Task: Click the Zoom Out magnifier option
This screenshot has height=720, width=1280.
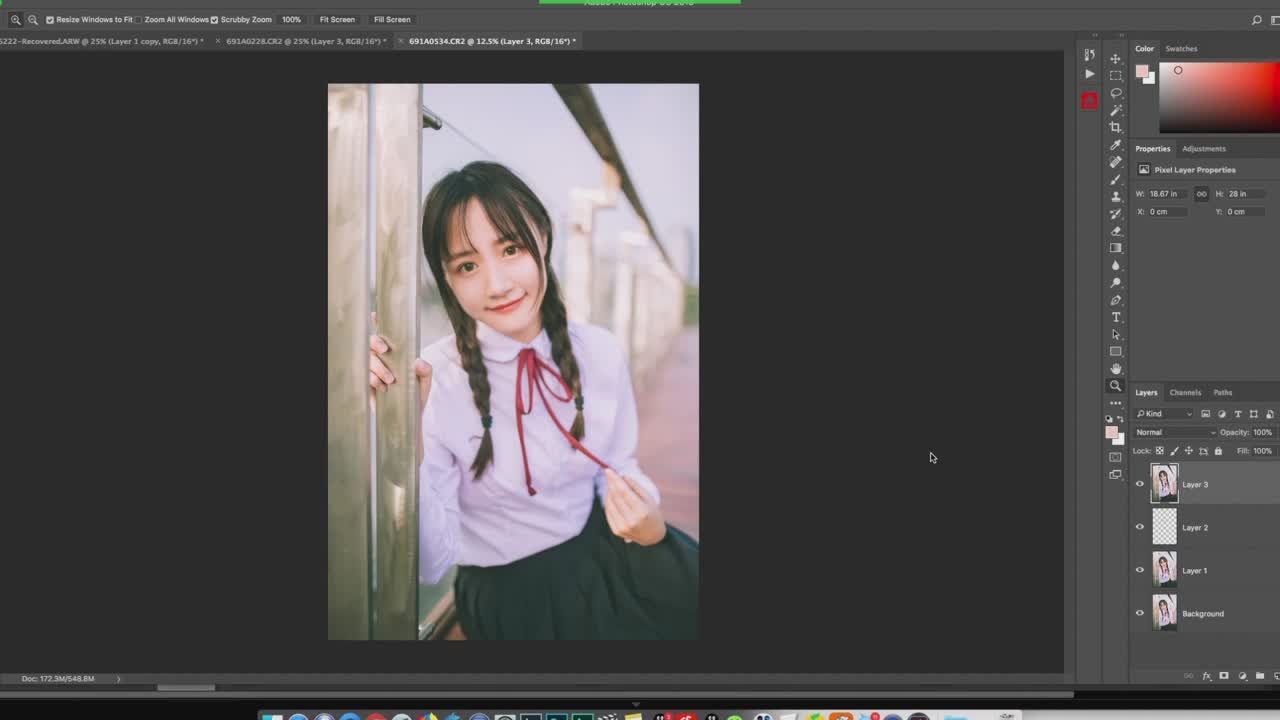Action: click(x=33, y=19)
